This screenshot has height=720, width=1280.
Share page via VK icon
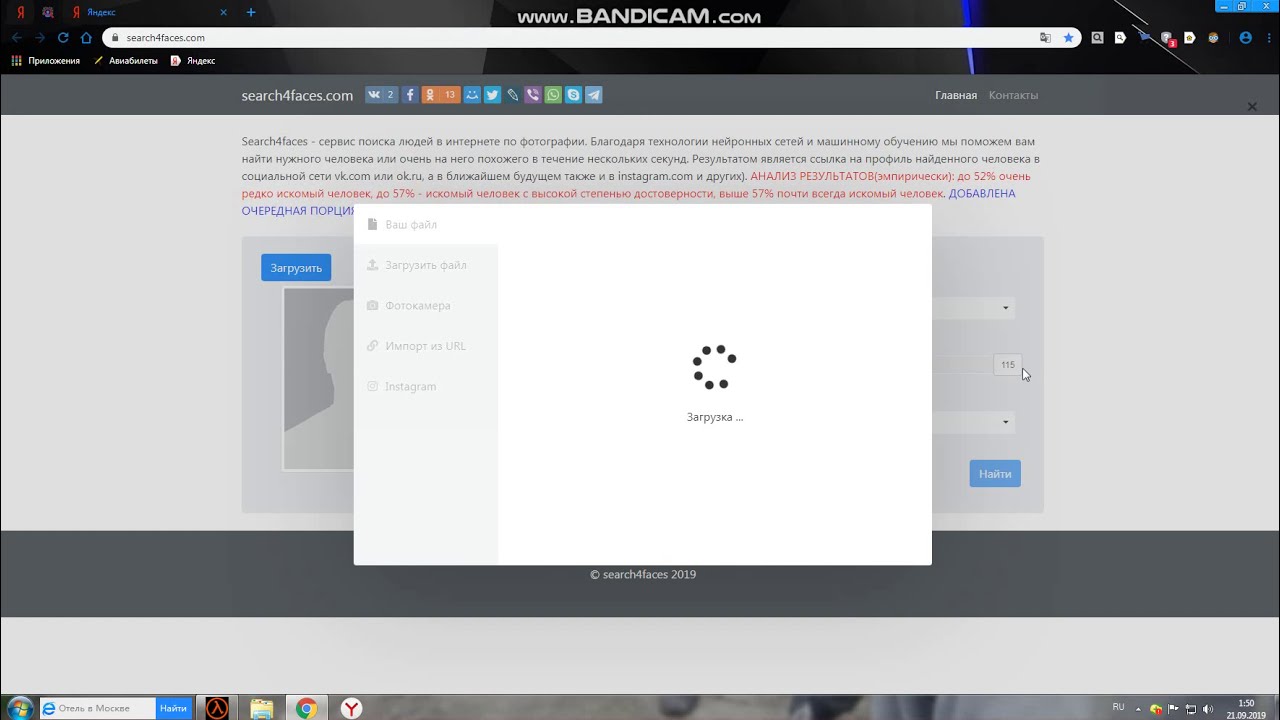(x=381, y=95)
